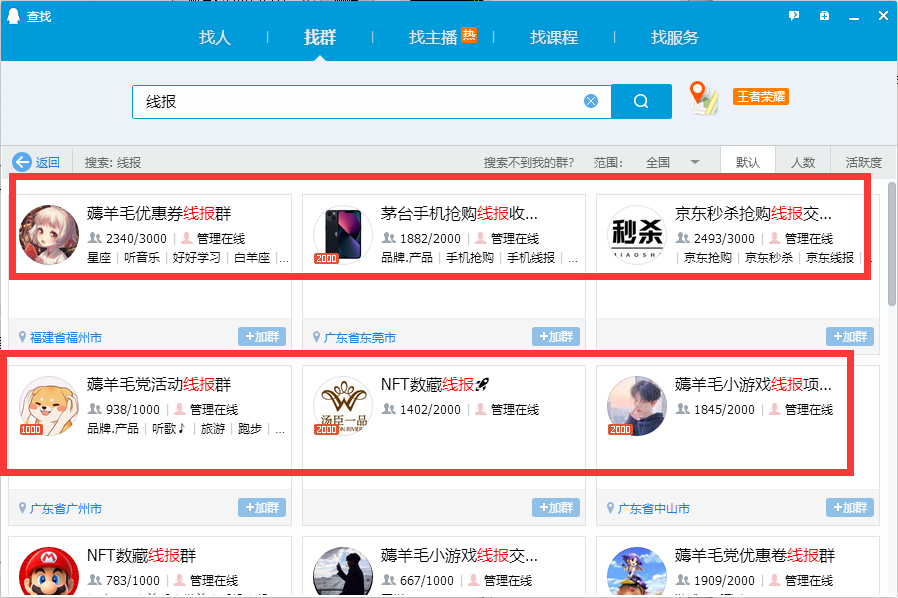
Task: Open the 找主播 tab
Action: point(433,38)
